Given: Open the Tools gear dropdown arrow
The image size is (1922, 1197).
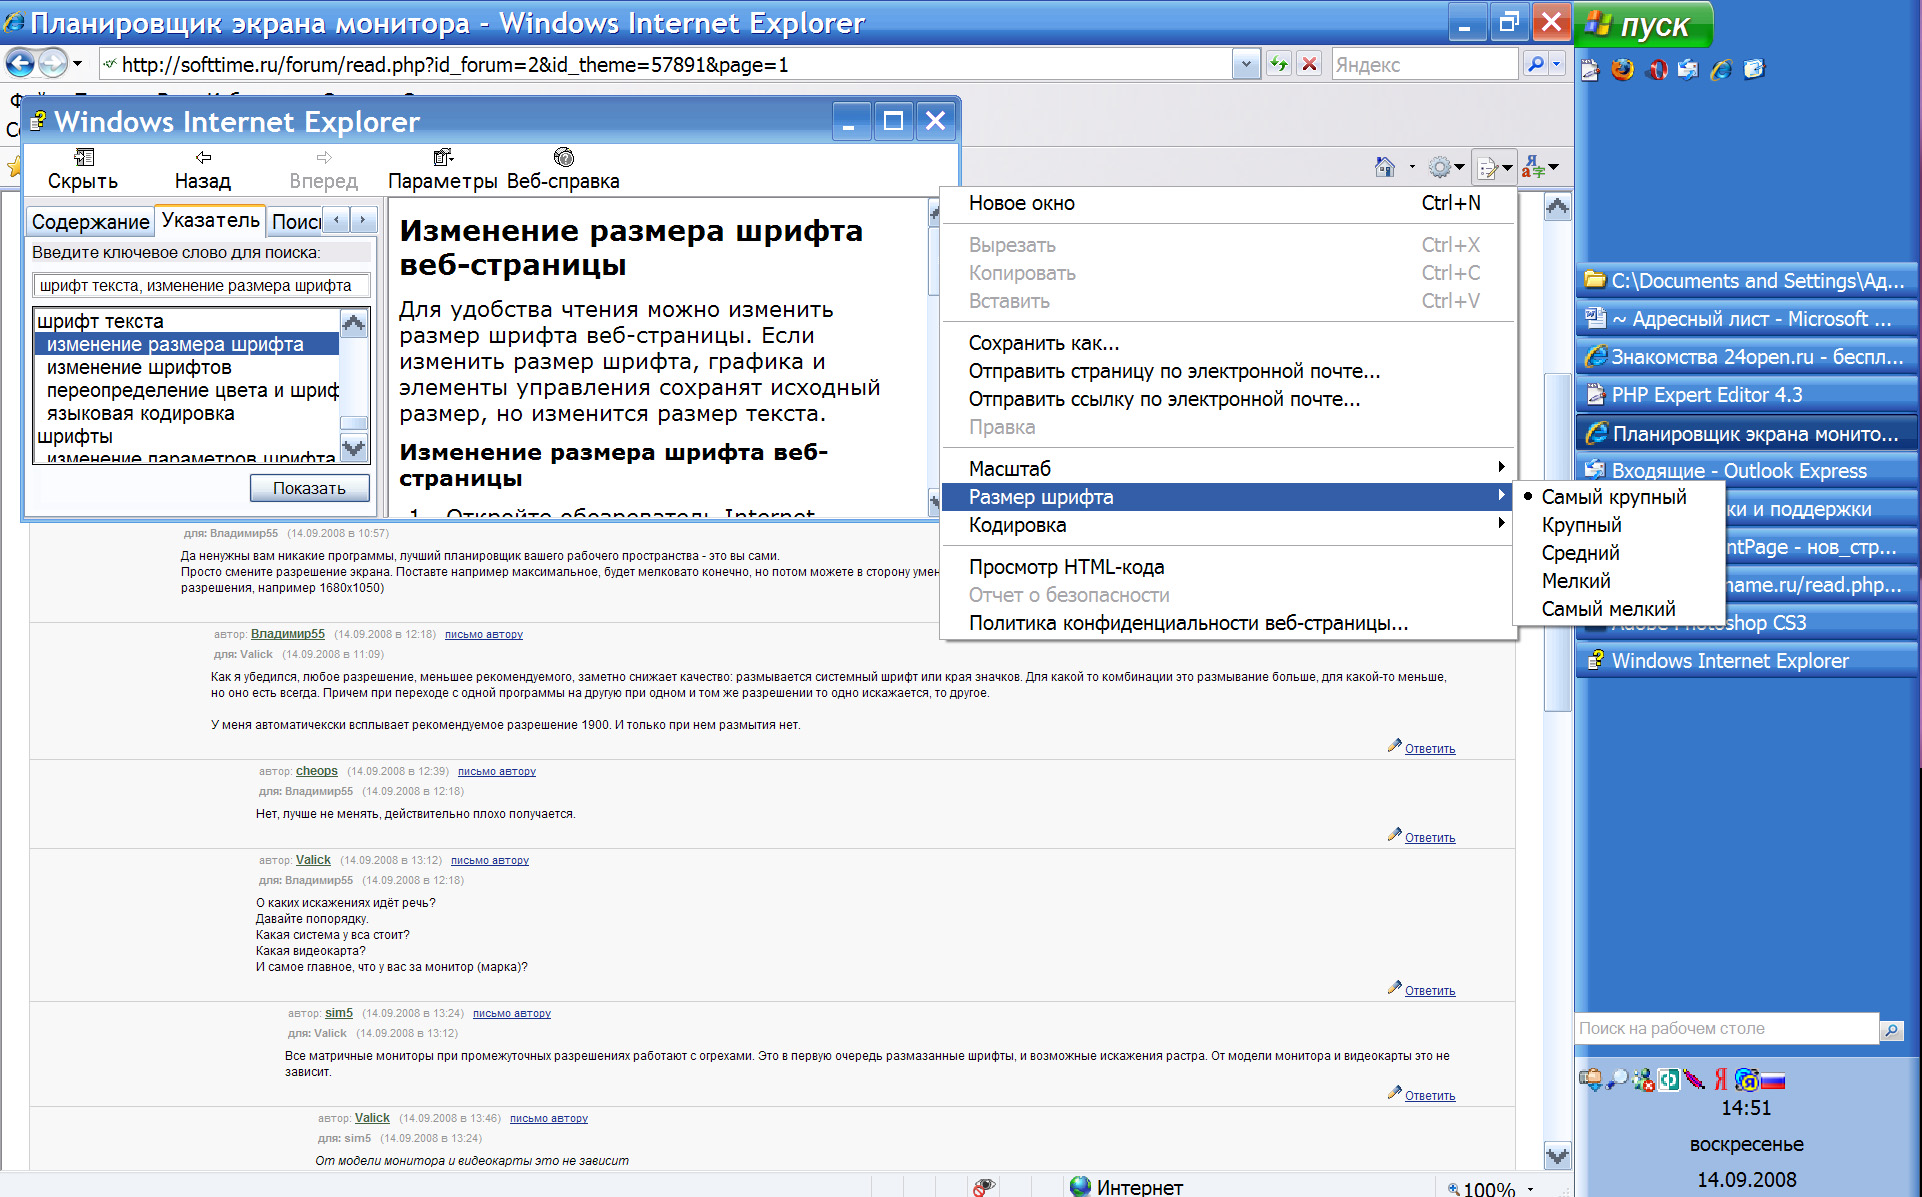Looking at the screenshot, I should pyautogui.click(x=1460, y=167).
